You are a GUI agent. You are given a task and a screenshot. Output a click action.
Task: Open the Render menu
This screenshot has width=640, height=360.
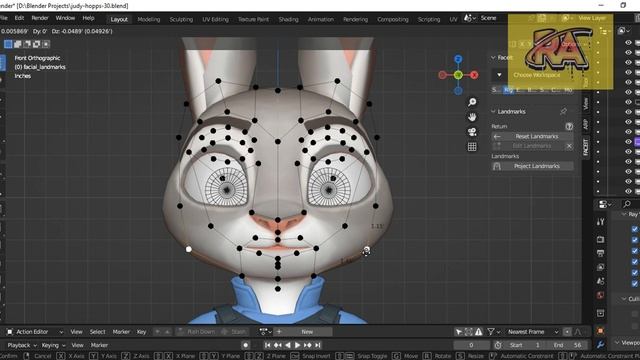click(x=40, y=18)
